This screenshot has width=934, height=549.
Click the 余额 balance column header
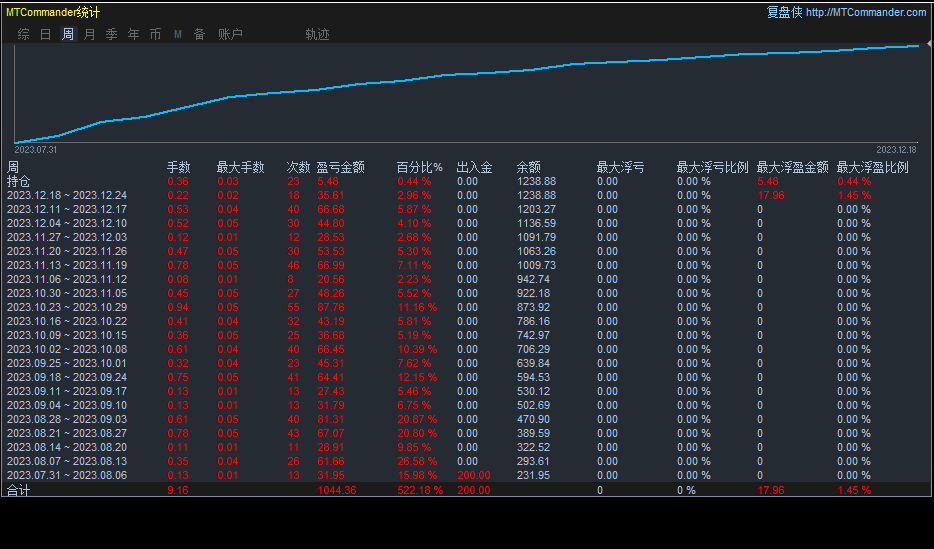click(528, 167)
